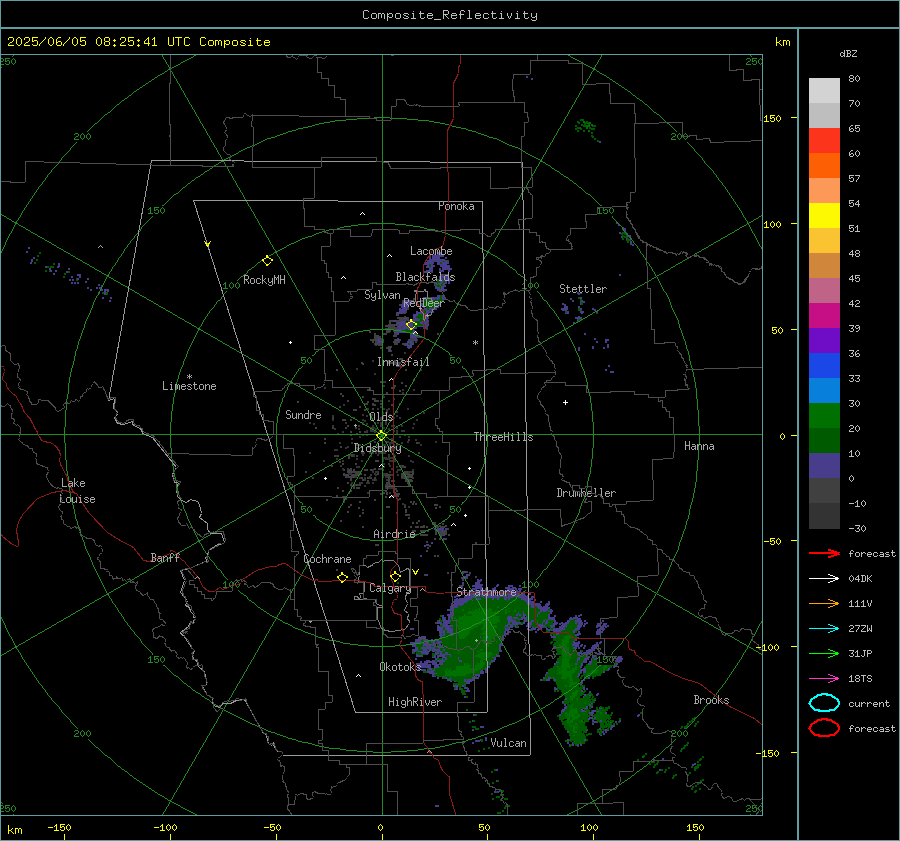Click the yellow diamond marker above RockyMH

pos(267,261)
